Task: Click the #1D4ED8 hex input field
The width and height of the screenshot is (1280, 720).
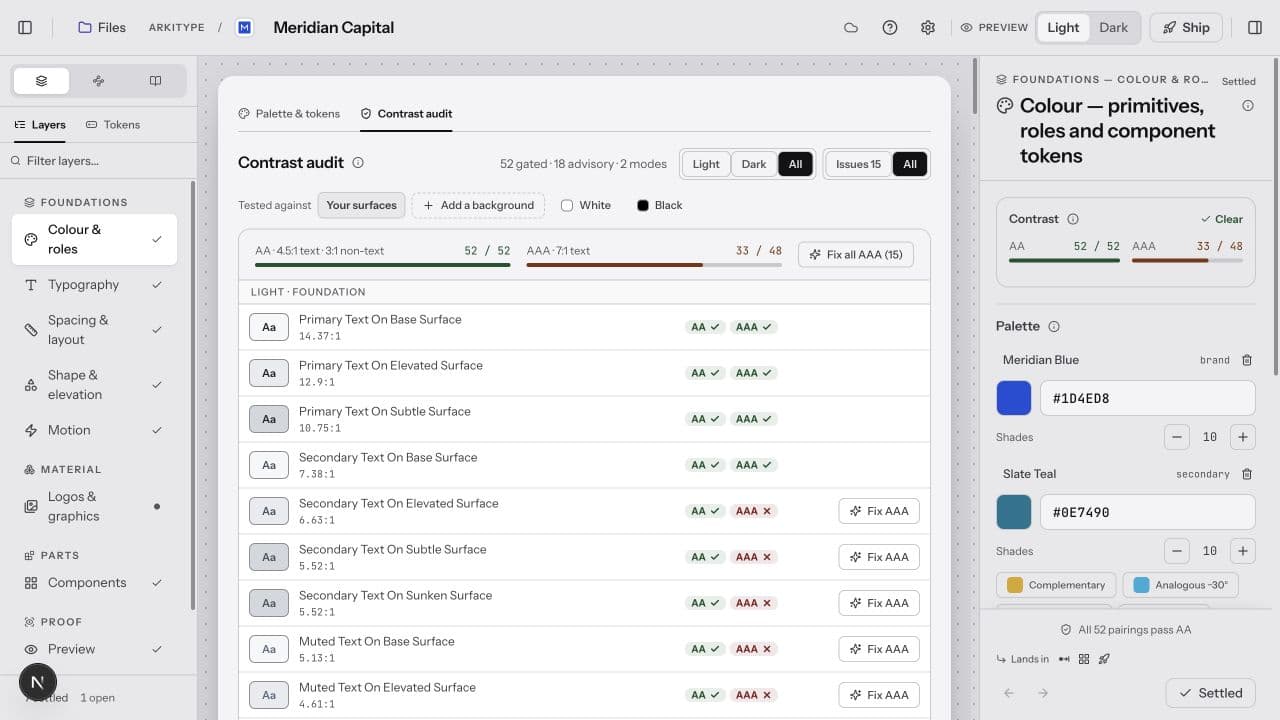Action: [1148, 398]
